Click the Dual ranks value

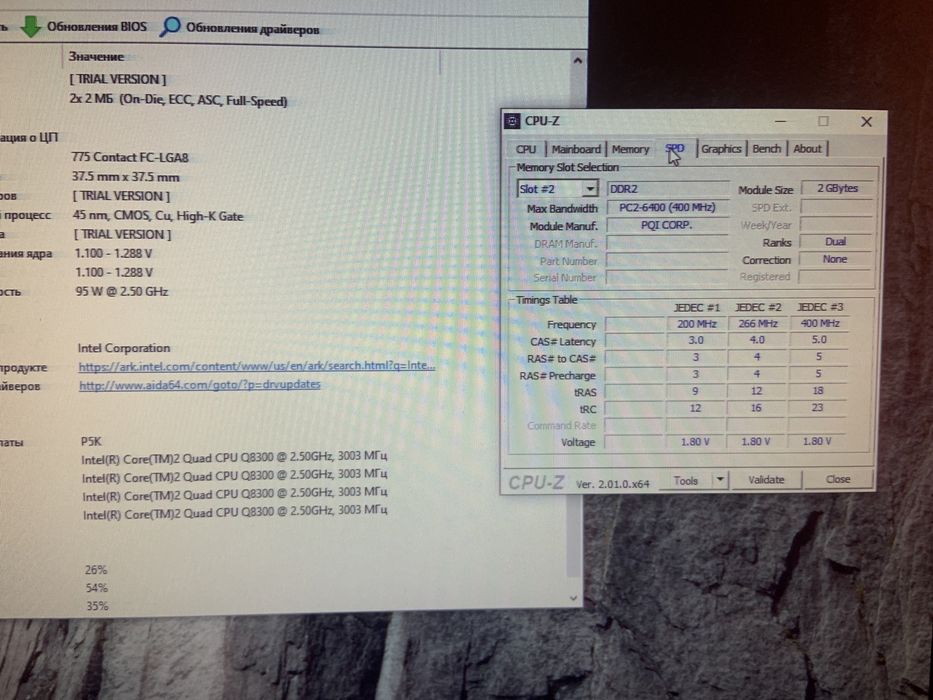835,241
